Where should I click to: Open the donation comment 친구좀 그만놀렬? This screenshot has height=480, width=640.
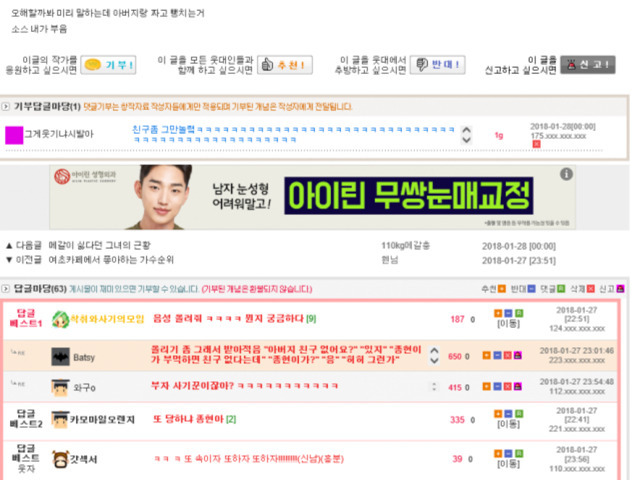tap(293, 134)
